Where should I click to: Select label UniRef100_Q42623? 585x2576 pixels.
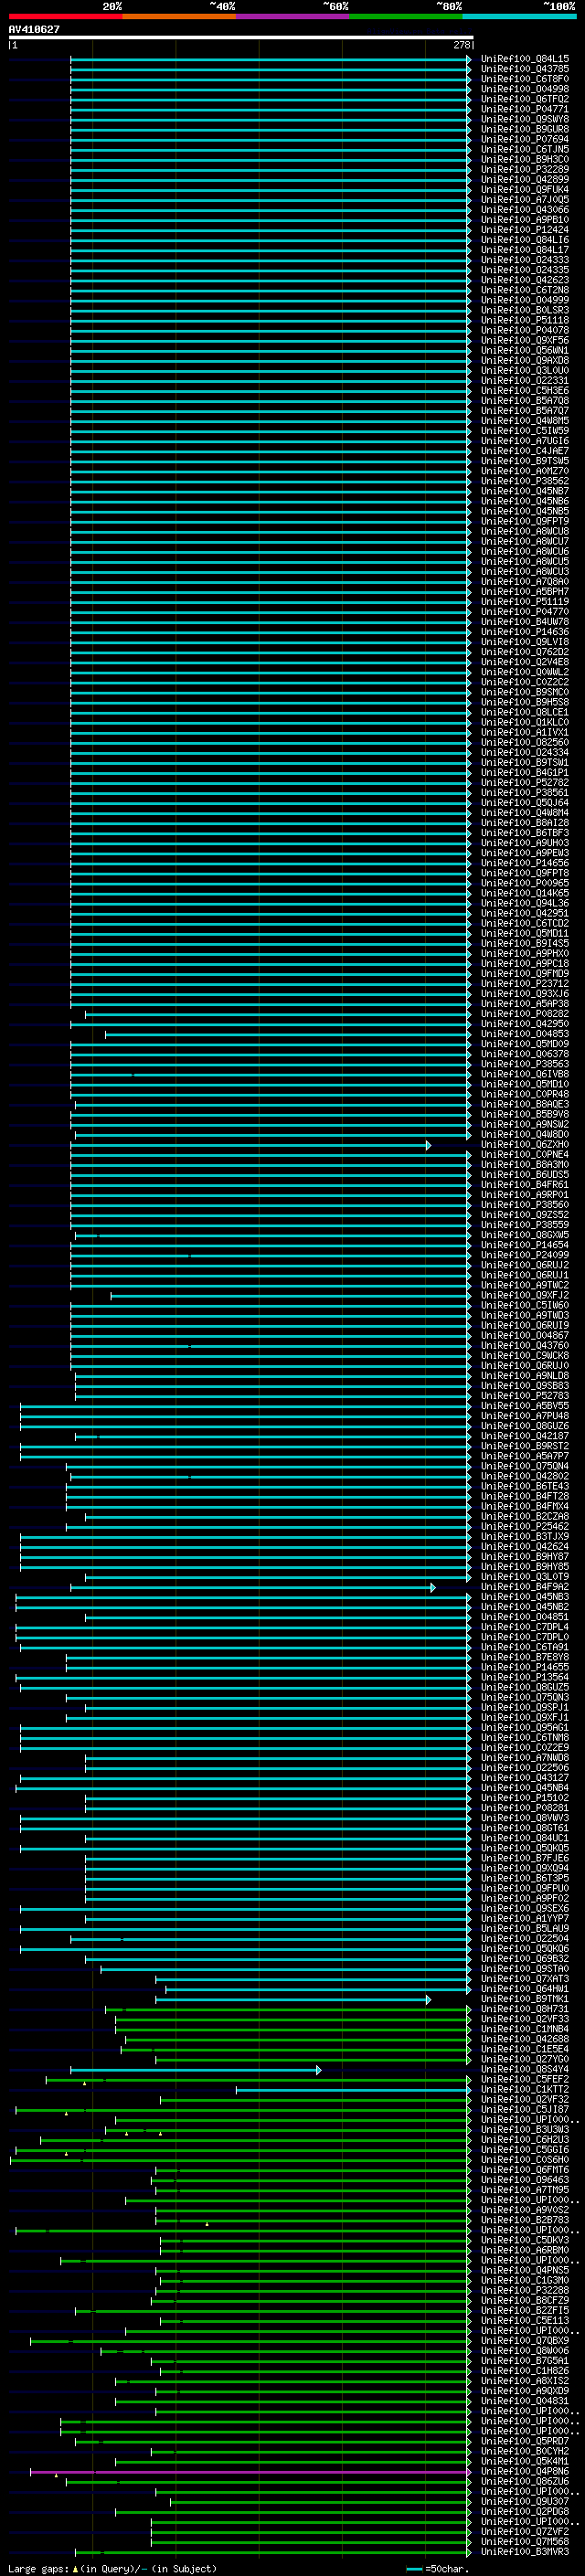tap(525, 280)
